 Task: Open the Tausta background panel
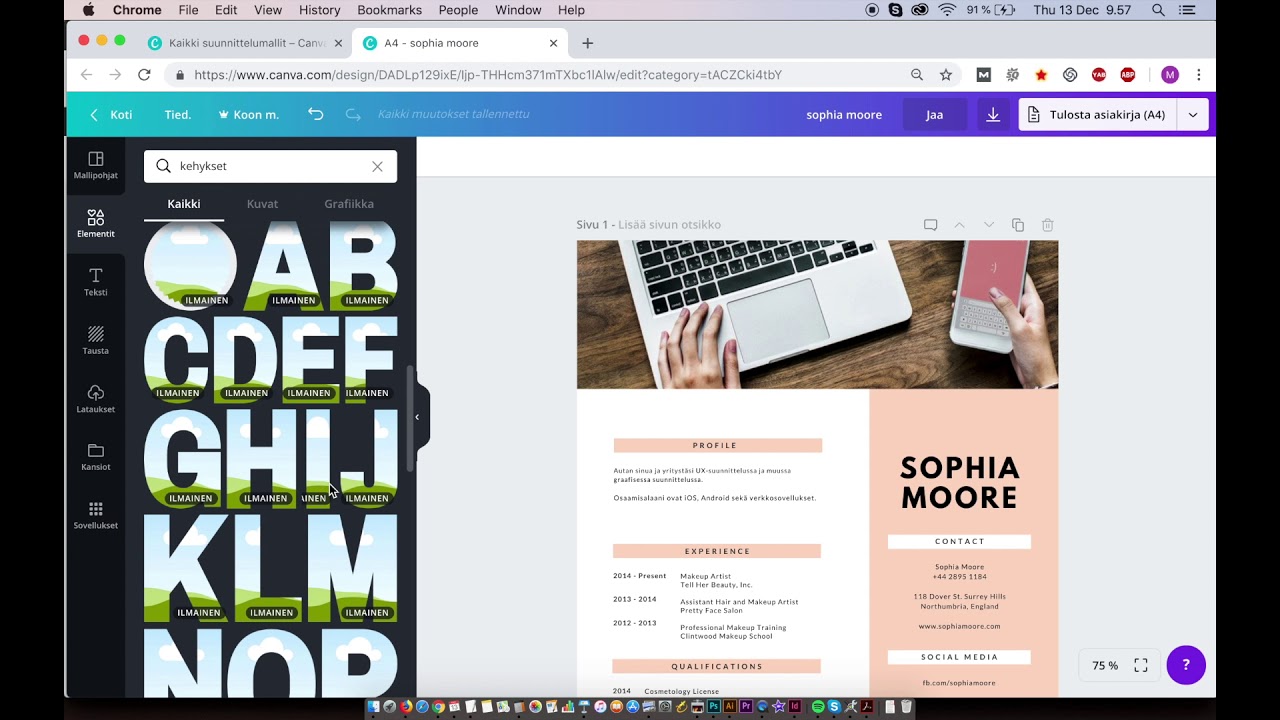click(95, 341)
